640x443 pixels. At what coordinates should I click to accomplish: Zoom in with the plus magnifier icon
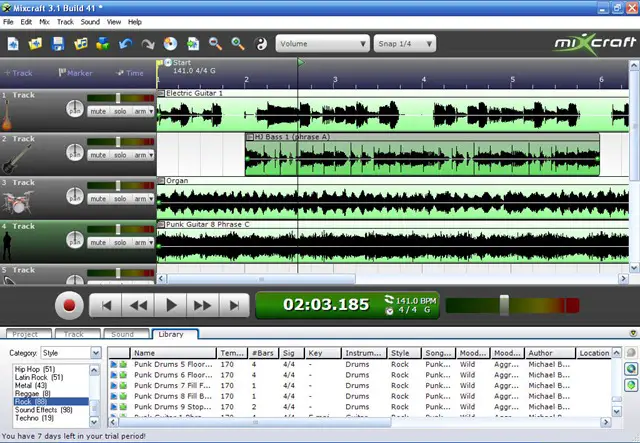[238, 43]
